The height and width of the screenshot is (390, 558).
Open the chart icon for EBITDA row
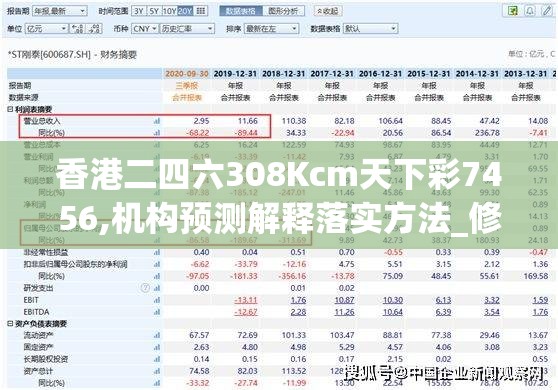coord(156,312)
